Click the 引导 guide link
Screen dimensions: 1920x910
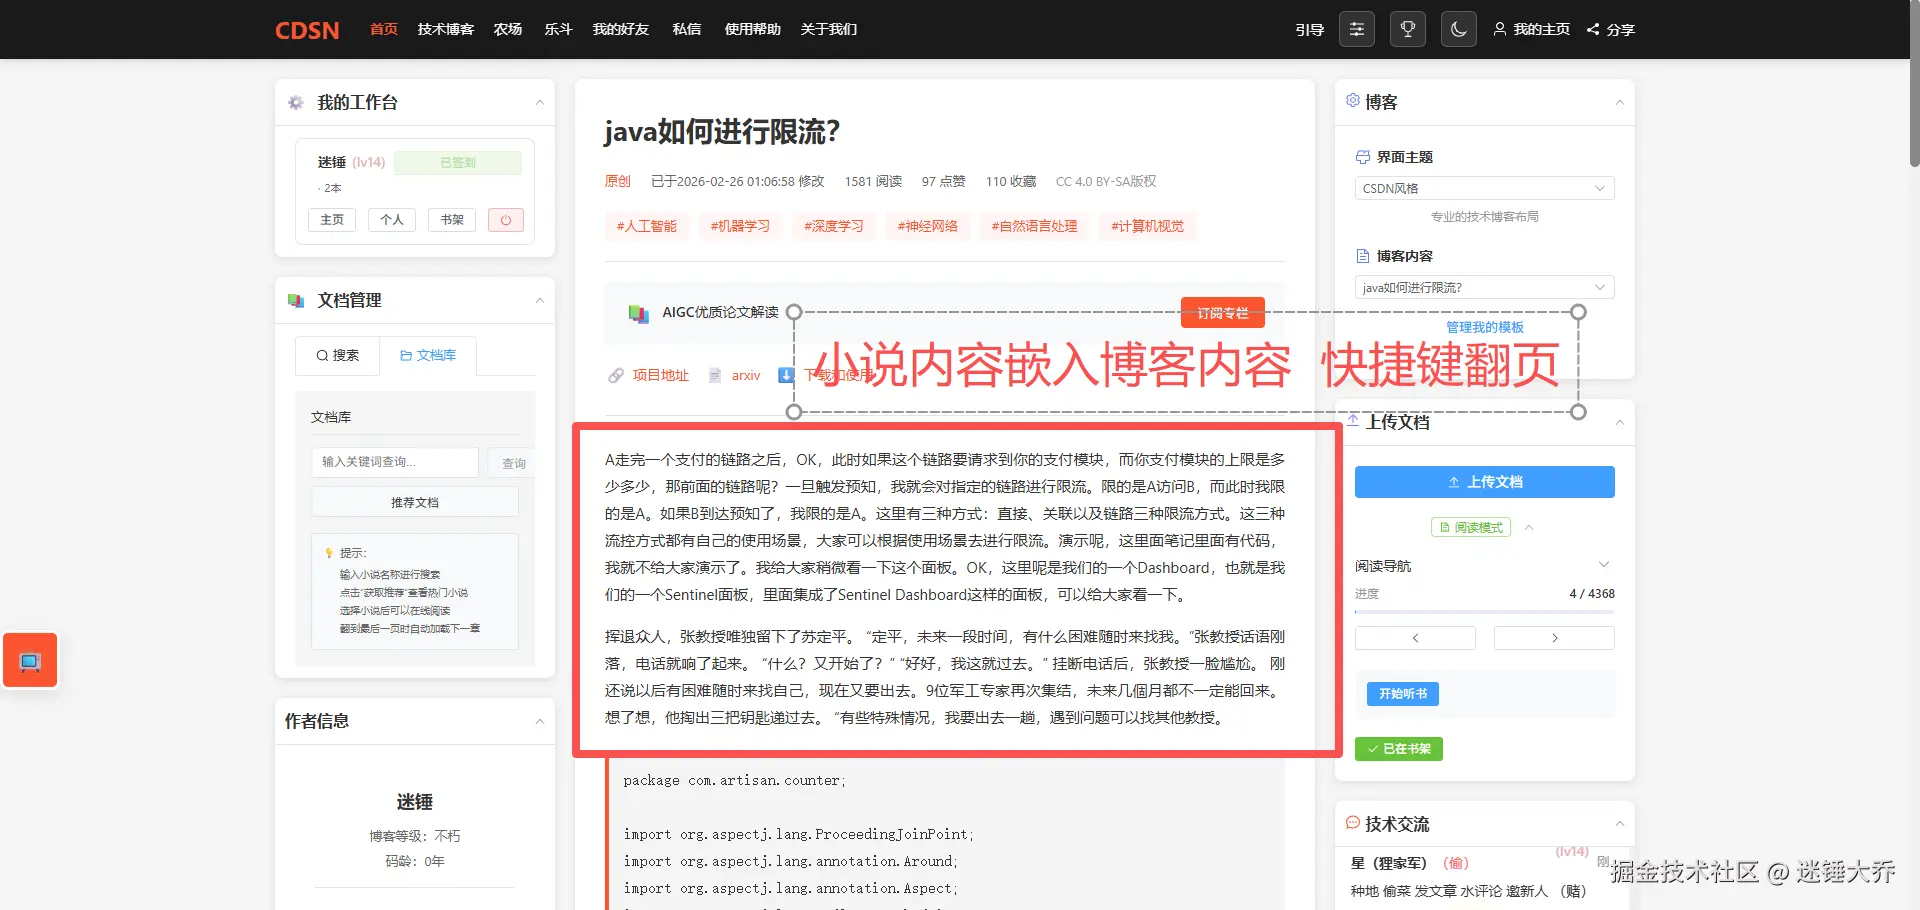pos(1310,29)
